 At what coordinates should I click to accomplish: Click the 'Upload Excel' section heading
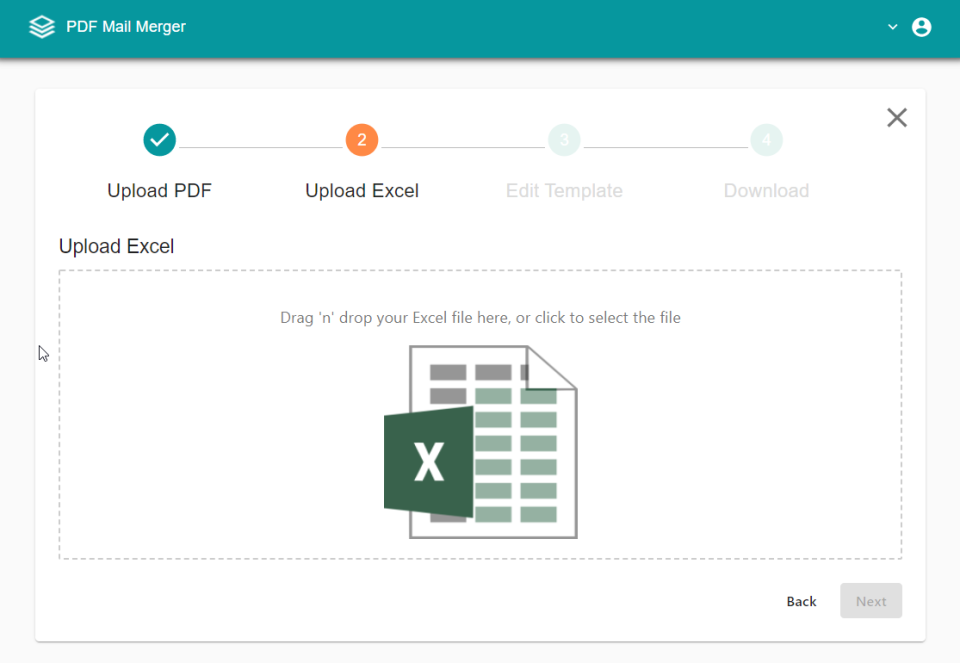coord(116,246)
